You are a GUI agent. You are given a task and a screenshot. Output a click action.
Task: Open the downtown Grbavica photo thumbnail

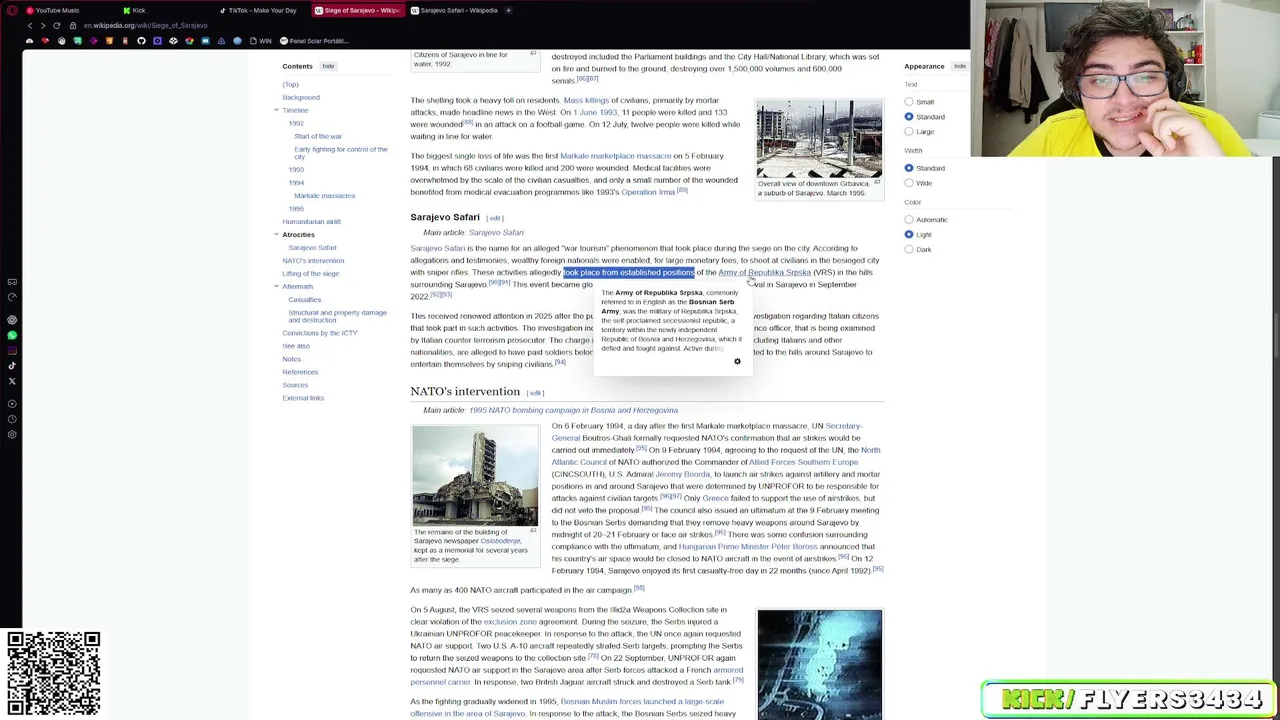[819, 138]
